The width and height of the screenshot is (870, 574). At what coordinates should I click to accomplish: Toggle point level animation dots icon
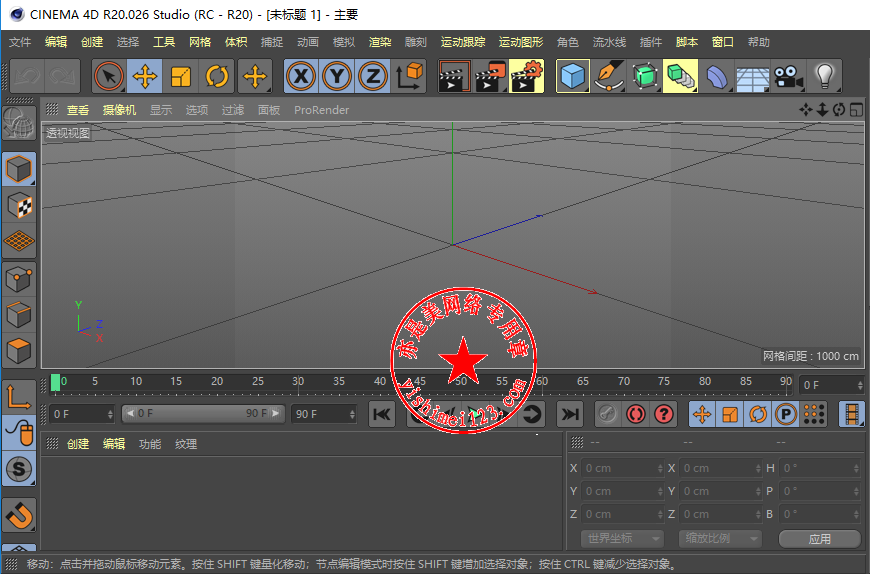(813, 414)
